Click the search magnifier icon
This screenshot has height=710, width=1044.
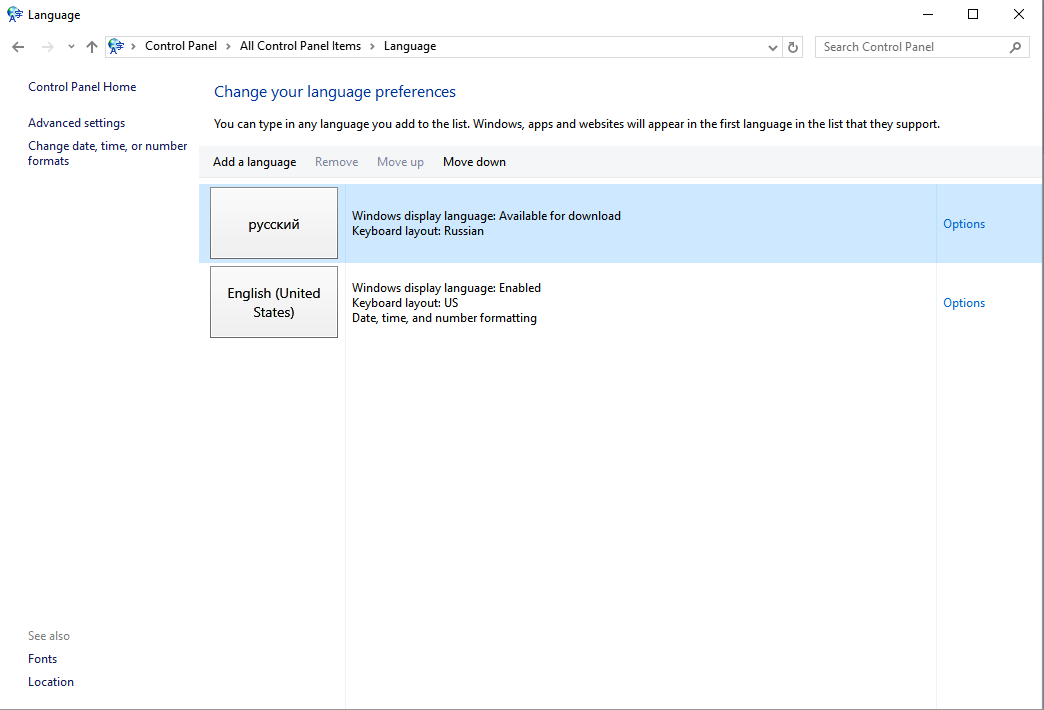(x=1015, y=47)
